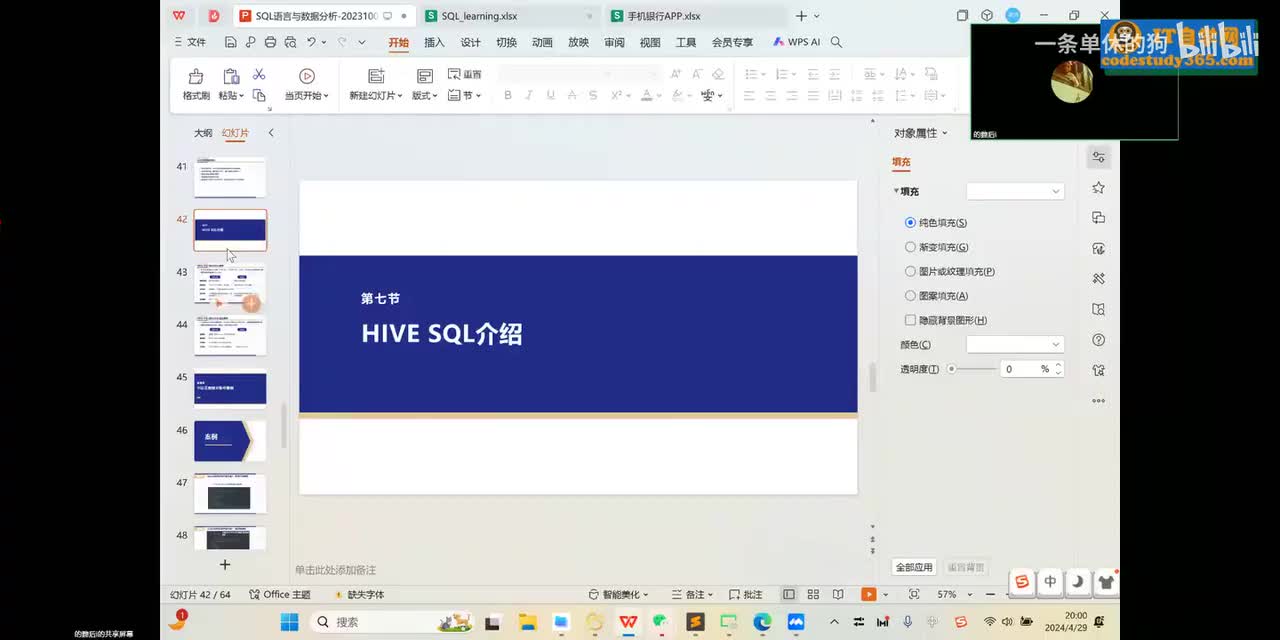Click the orange Play slideshow button in status bar

pos(868,594)
